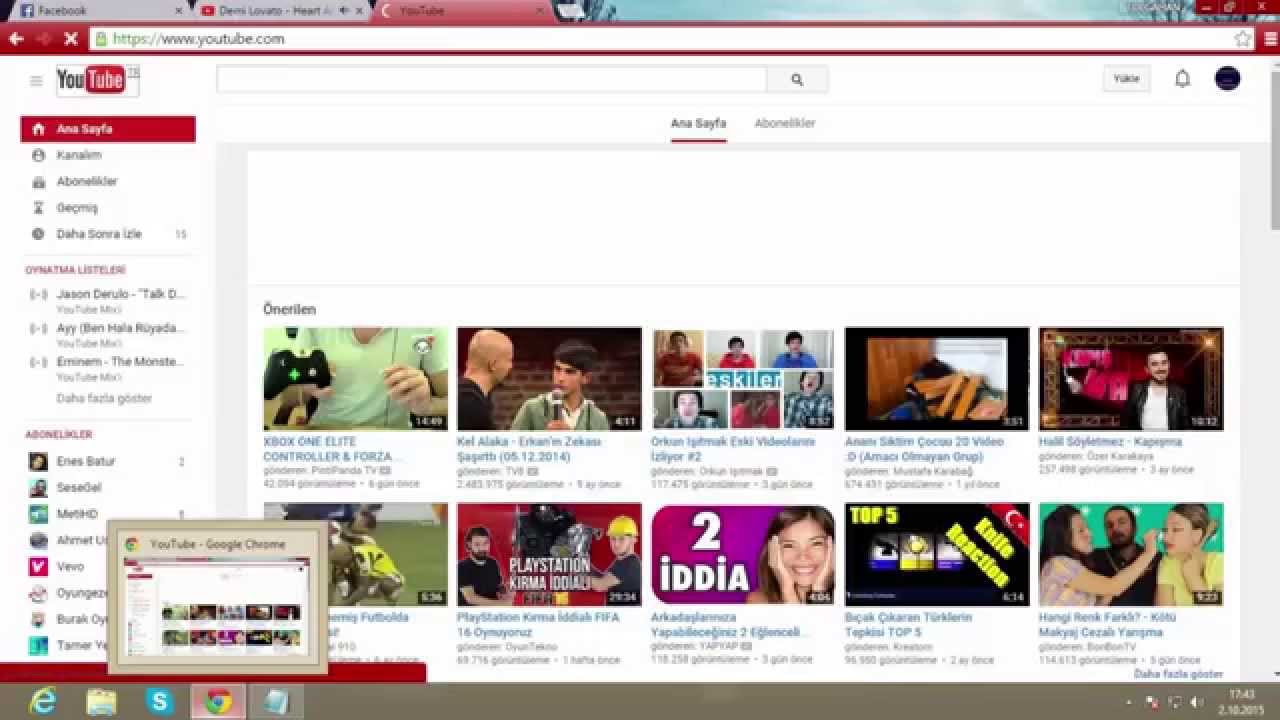Open PlayStation Kırma İddialı FIFA title
This screenshot has width=1280, height=720.
click(538, 625)
